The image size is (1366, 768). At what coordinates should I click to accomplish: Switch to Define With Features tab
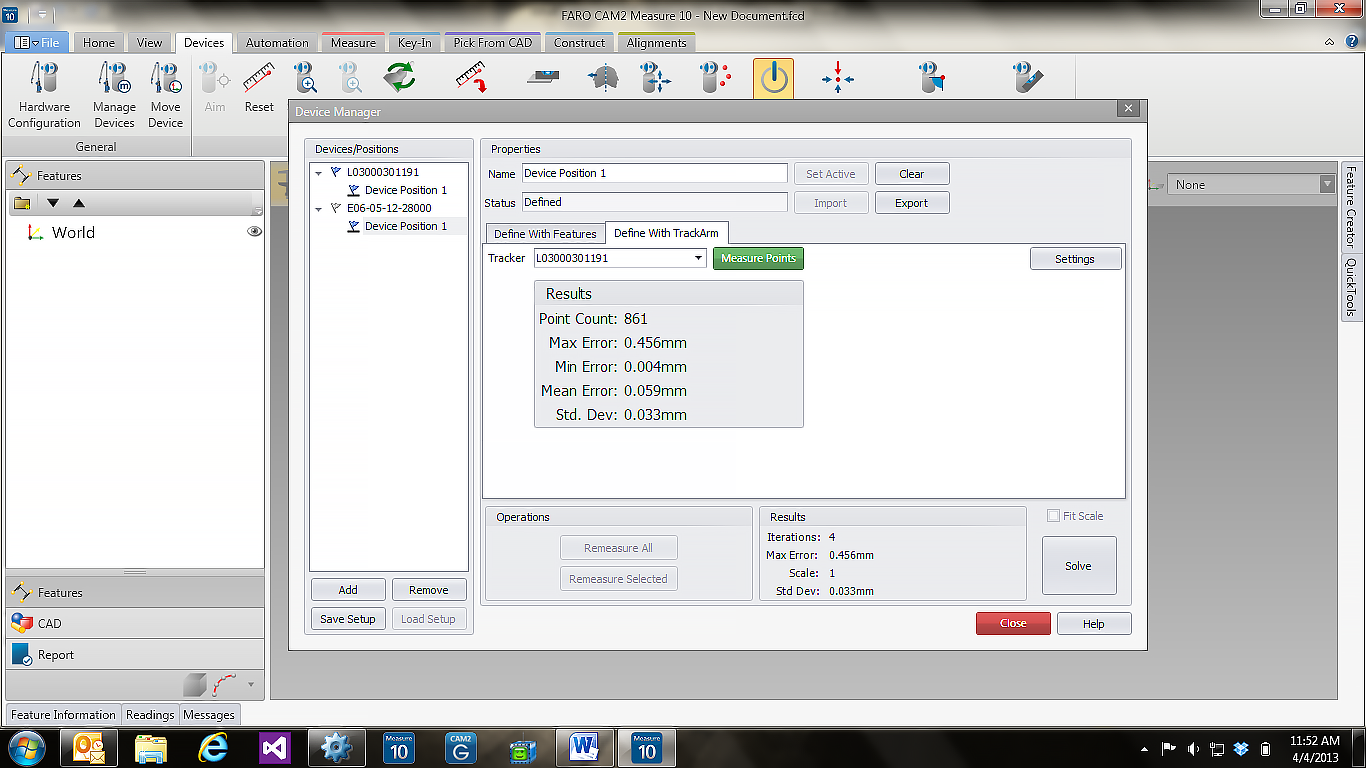point(545,234)
